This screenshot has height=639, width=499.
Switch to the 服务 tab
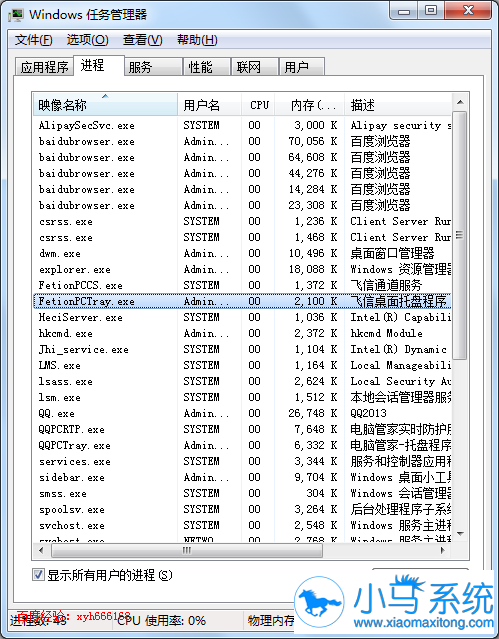153,67
